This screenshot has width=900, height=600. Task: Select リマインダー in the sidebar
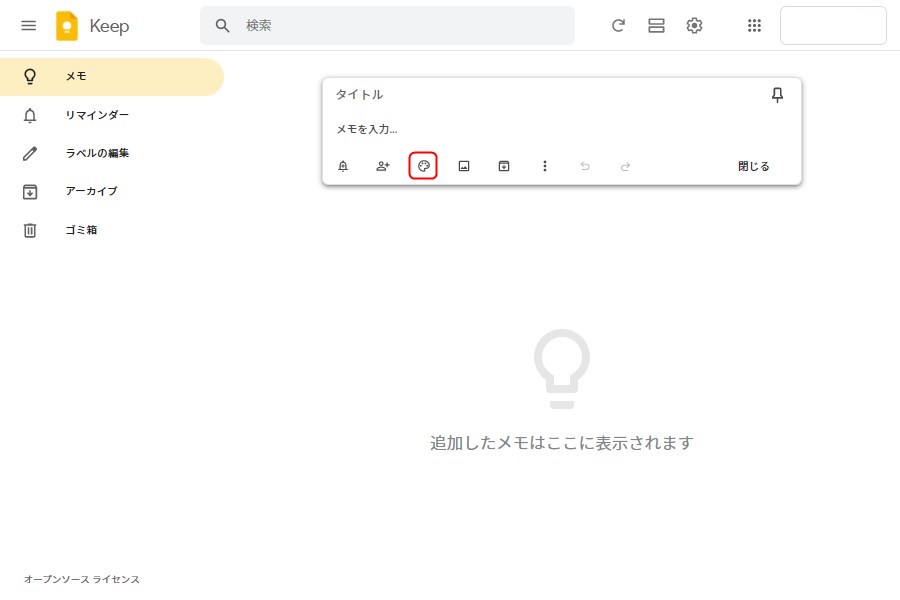click(97, 115)
